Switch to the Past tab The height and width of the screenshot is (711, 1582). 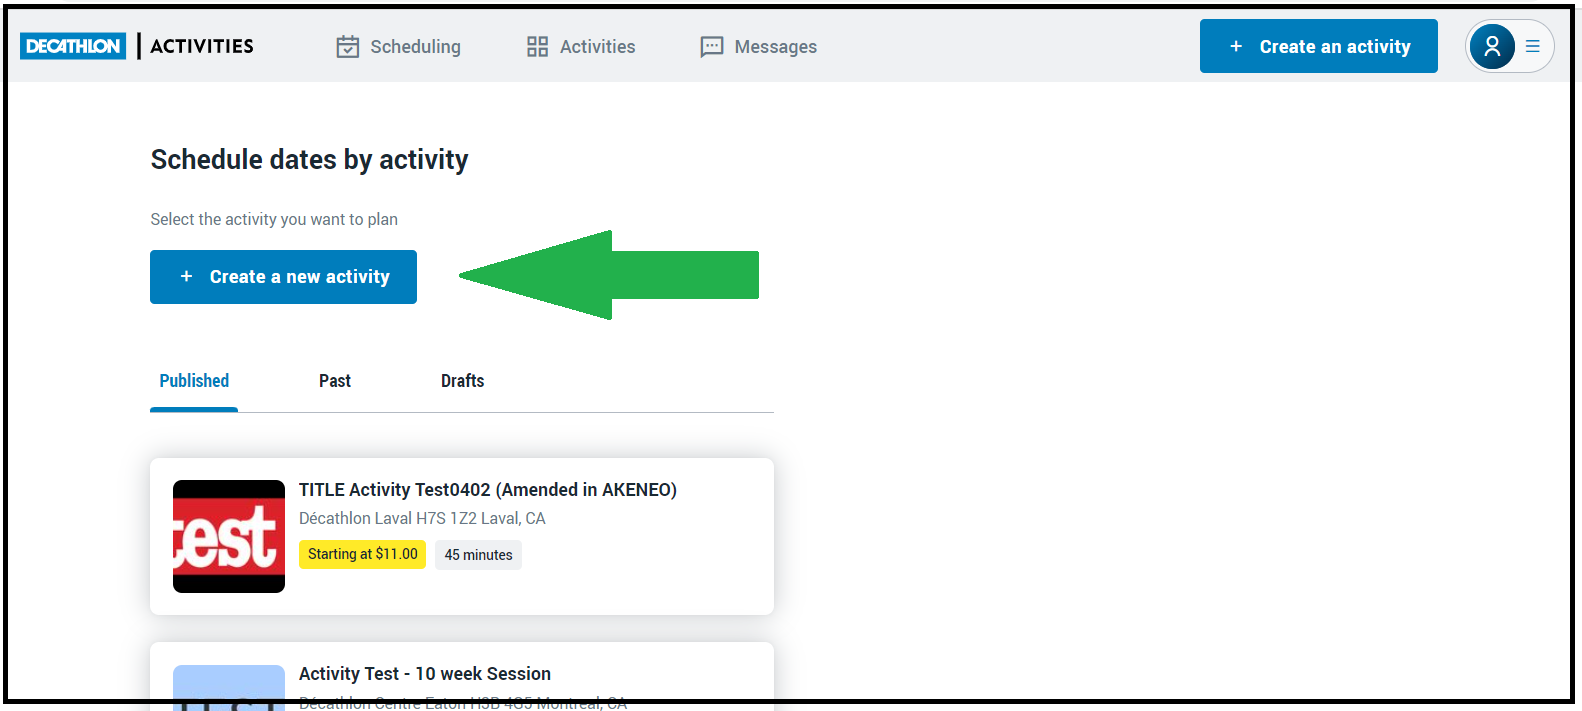pyautogui.click(x=334, y=381)
